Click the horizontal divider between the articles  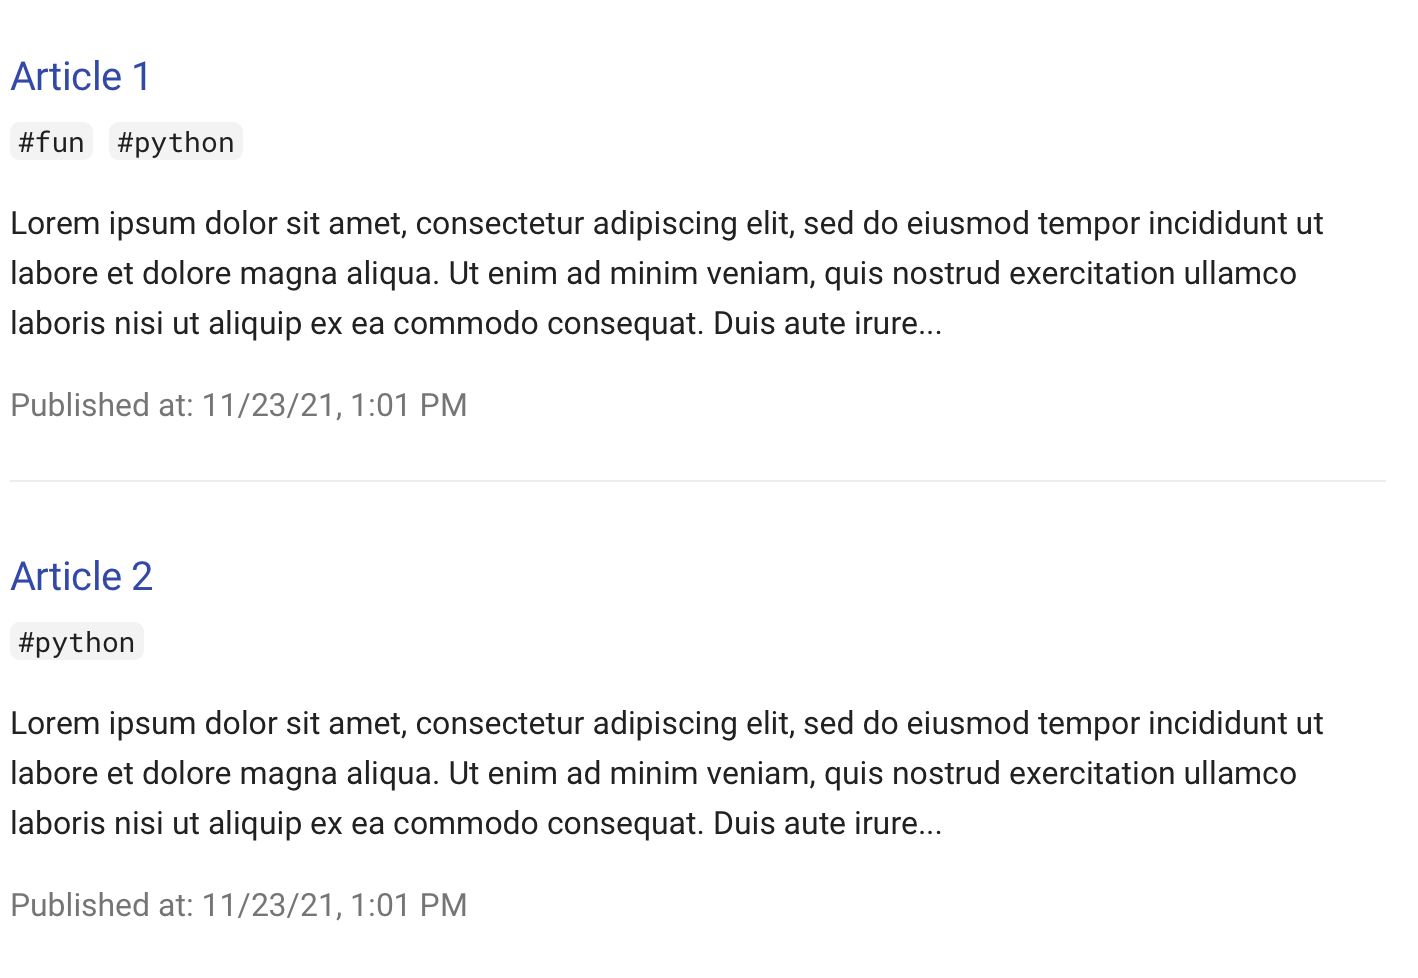[698, 481]
